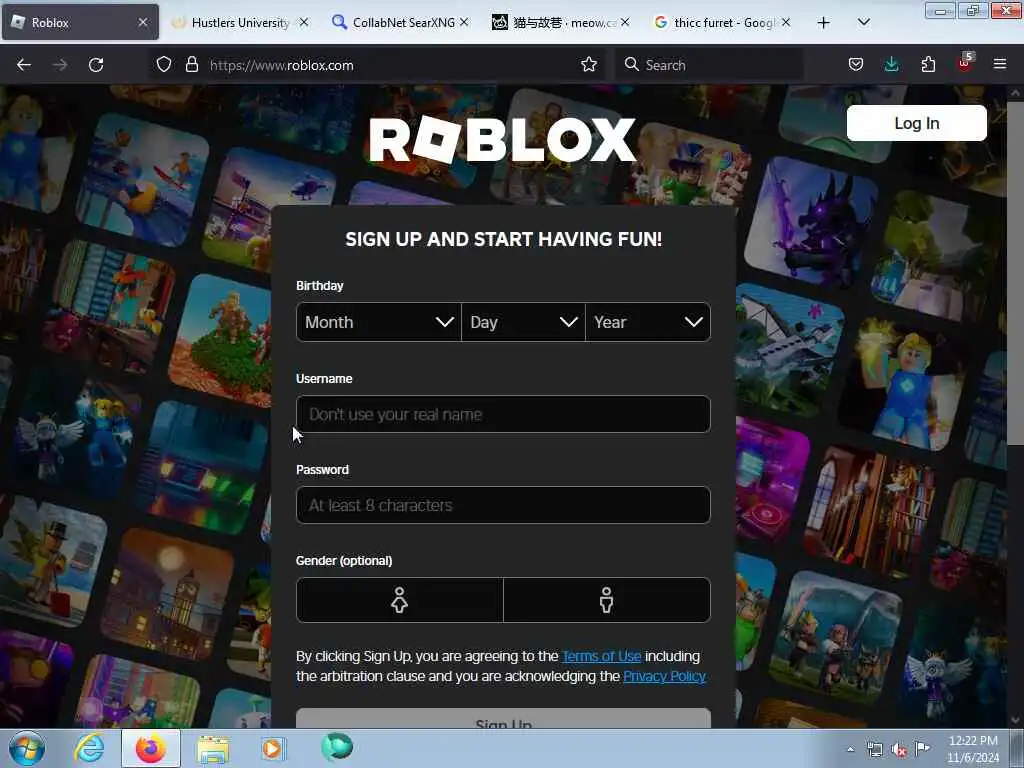
Task: Click the surfer character game thumbnail
Action: coord(142,179)
